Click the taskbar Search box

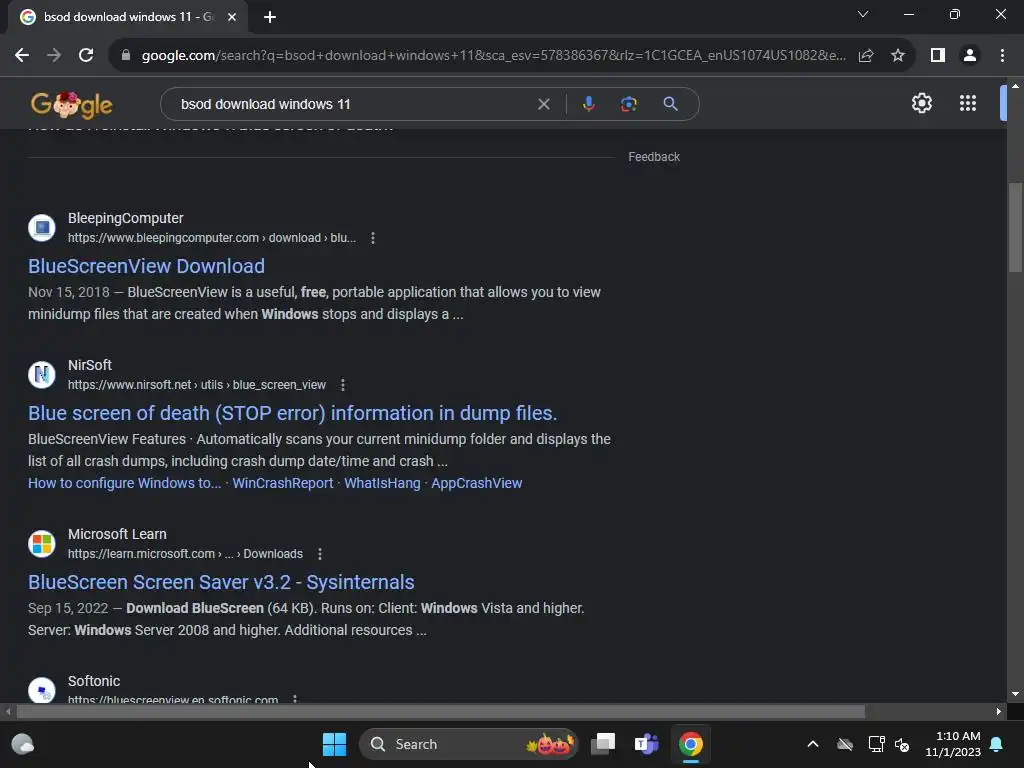[468, 744]
